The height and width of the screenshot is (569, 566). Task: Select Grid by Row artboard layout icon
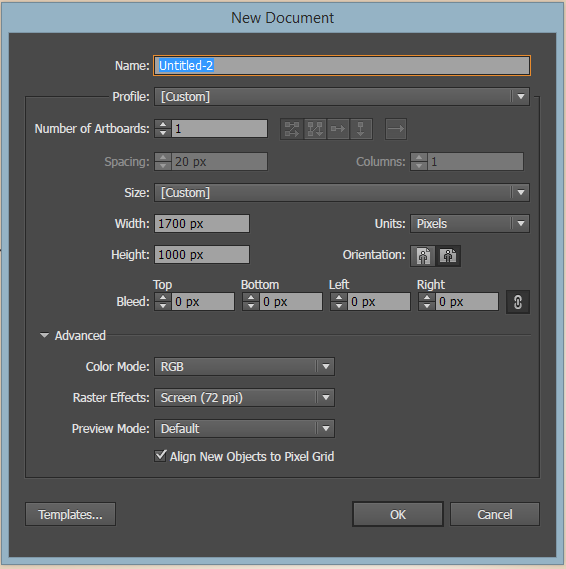coord(292,129)
